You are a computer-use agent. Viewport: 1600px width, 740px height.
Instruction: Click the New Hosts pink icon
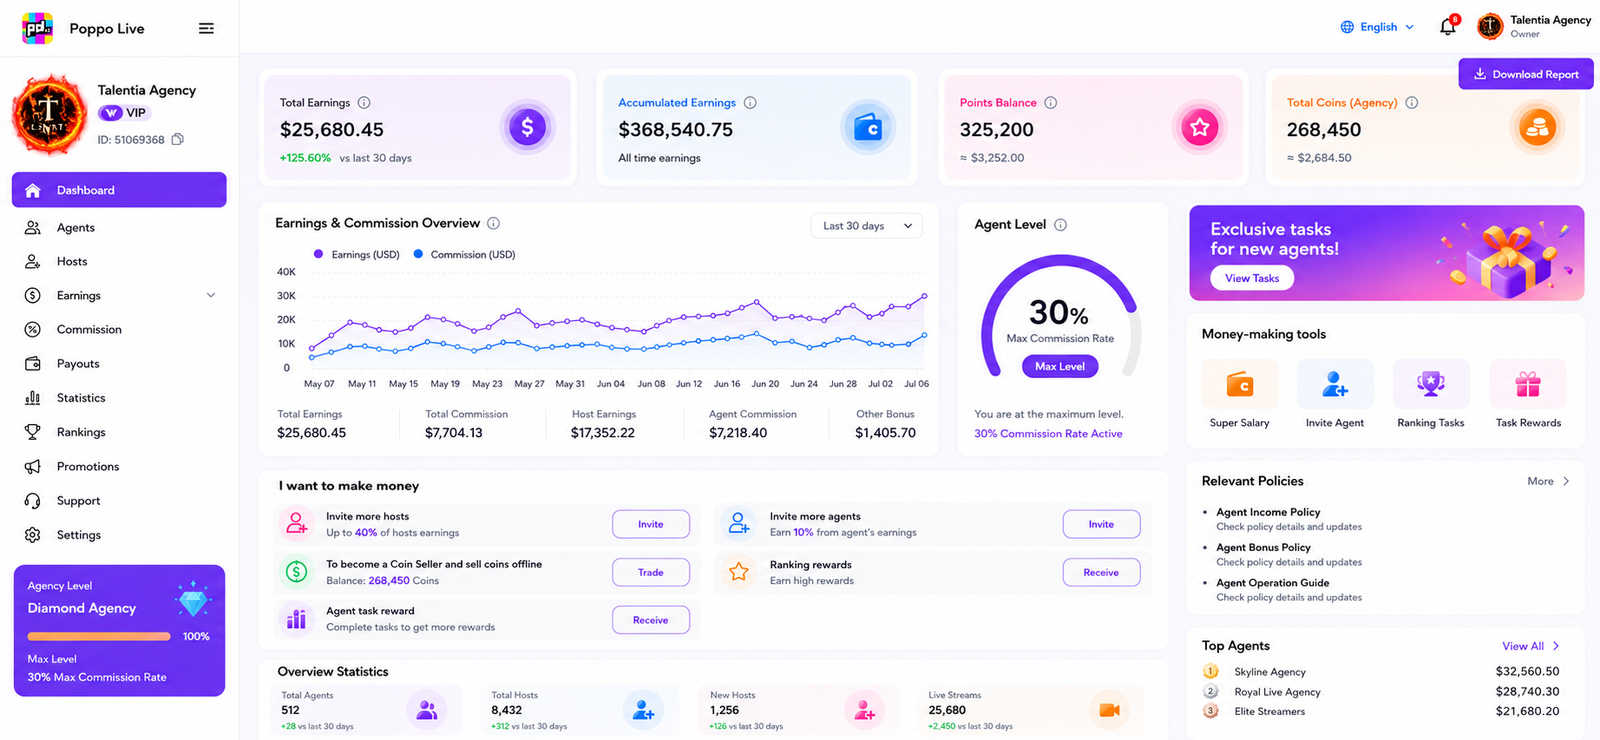863,710
